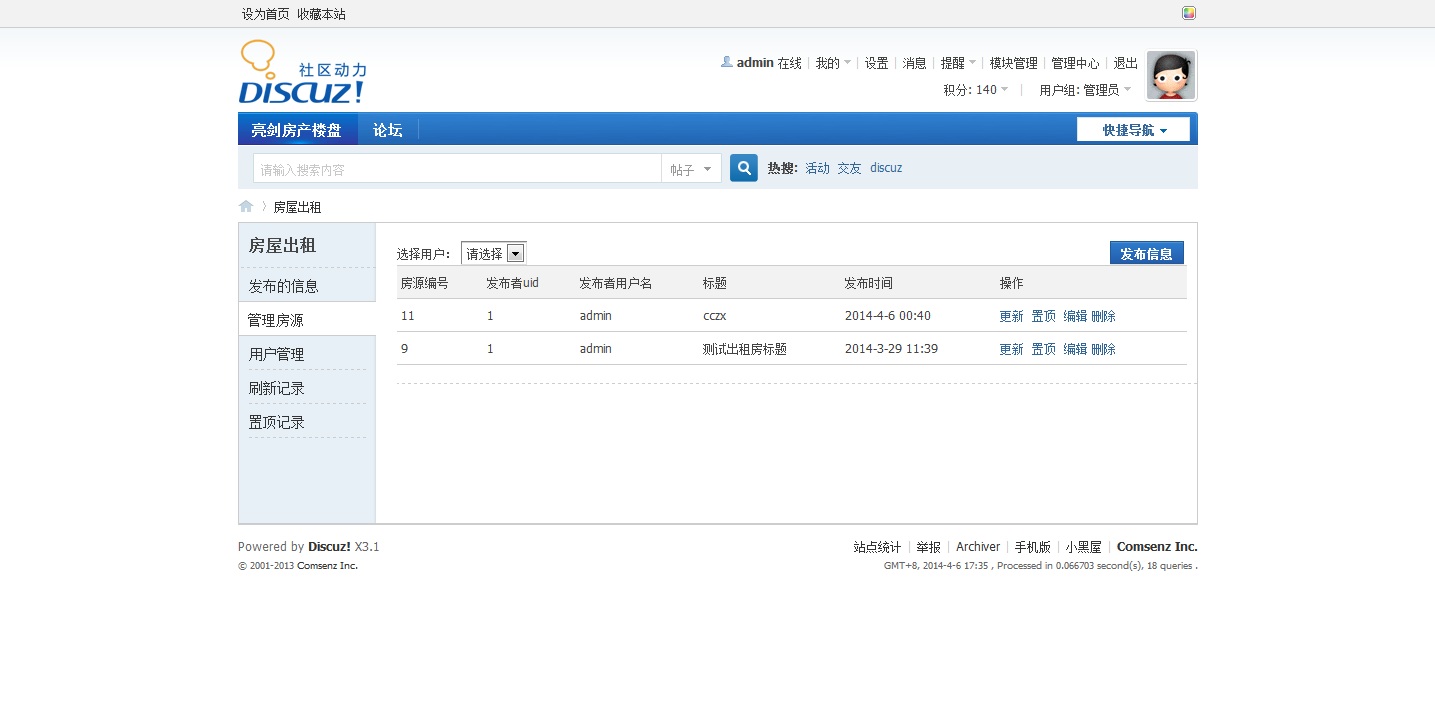Open the 积分: 140 dropdown

pyautogui.click(x=975, y=90)
